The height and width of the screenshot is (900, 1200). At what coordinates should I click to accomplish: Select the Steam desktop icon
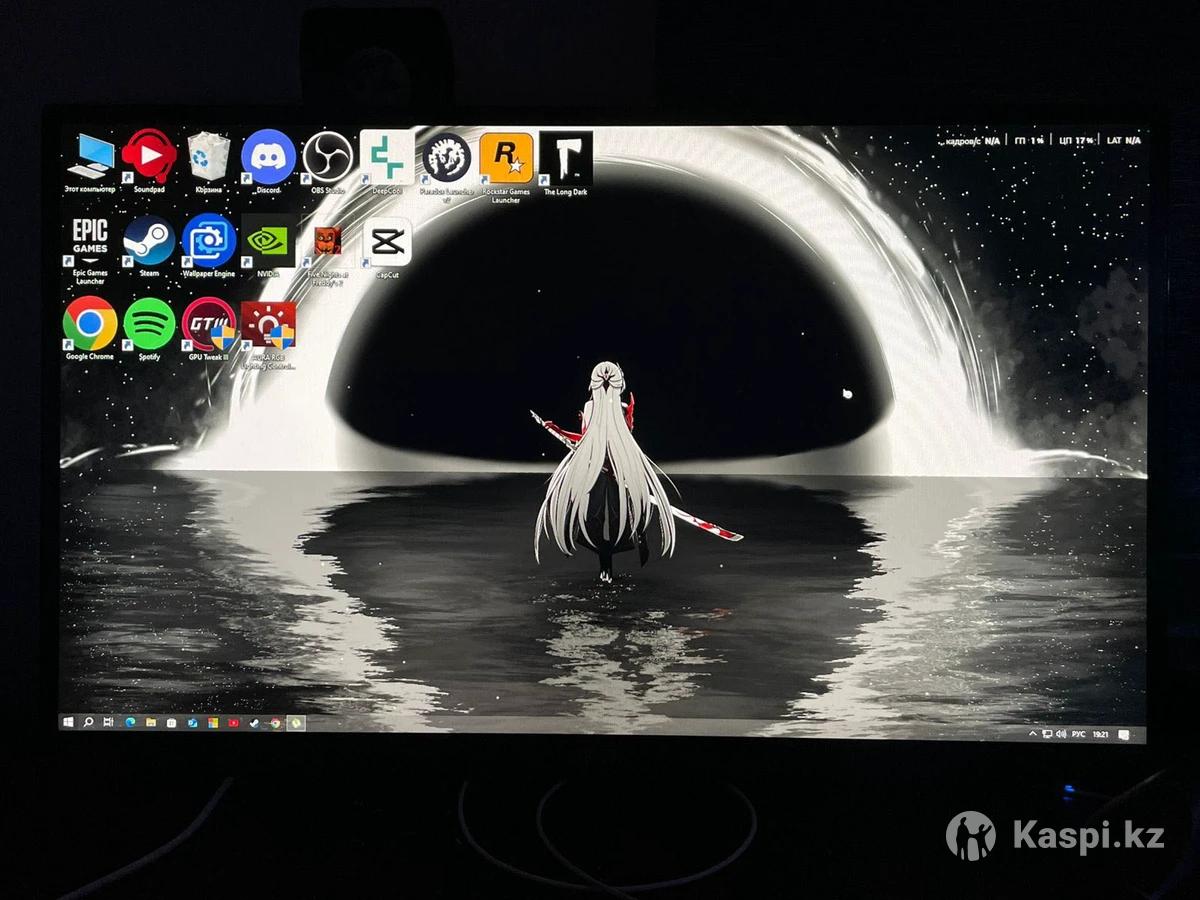(x=149, y=242)
